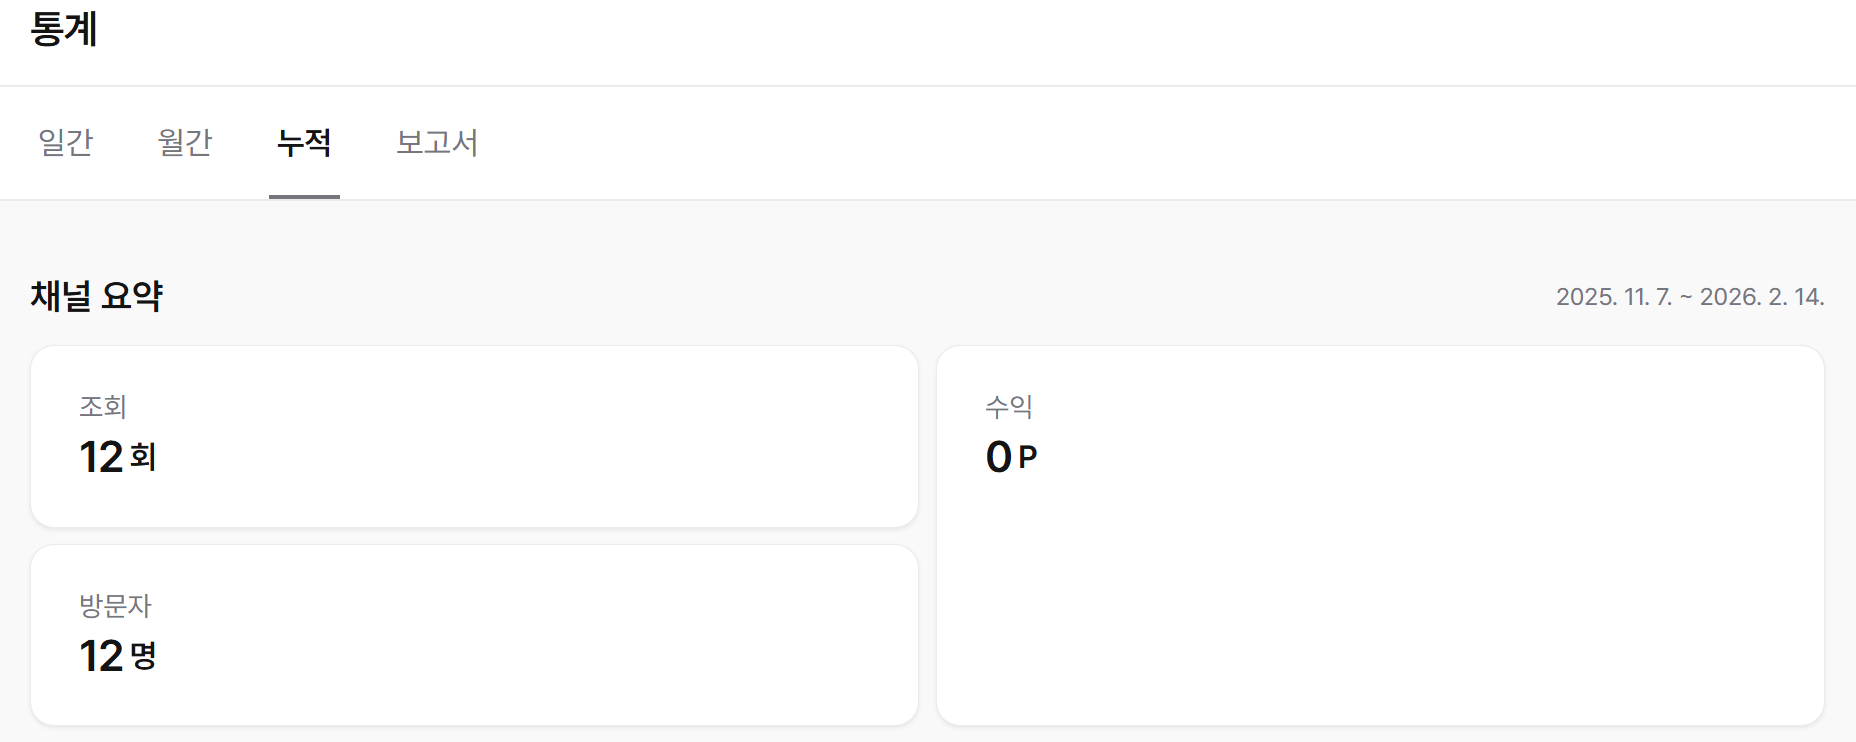Click the 통계 page title
This screenshot has height=742, width=1856.
[x=64, y=29]
